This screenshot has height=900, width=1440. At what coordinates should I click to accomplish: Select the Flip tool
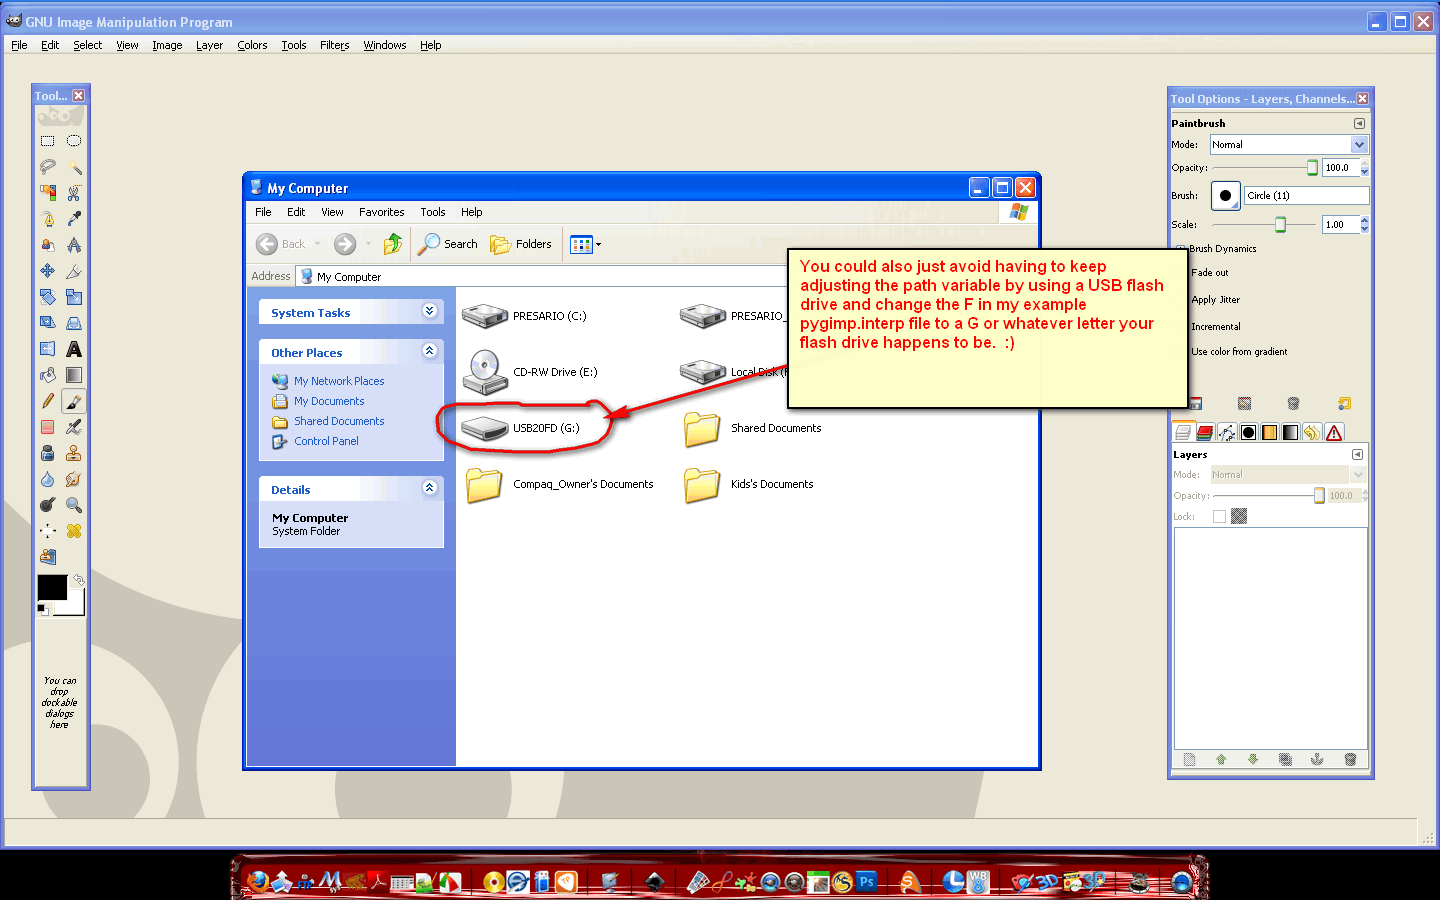click(x=47, y=349)
